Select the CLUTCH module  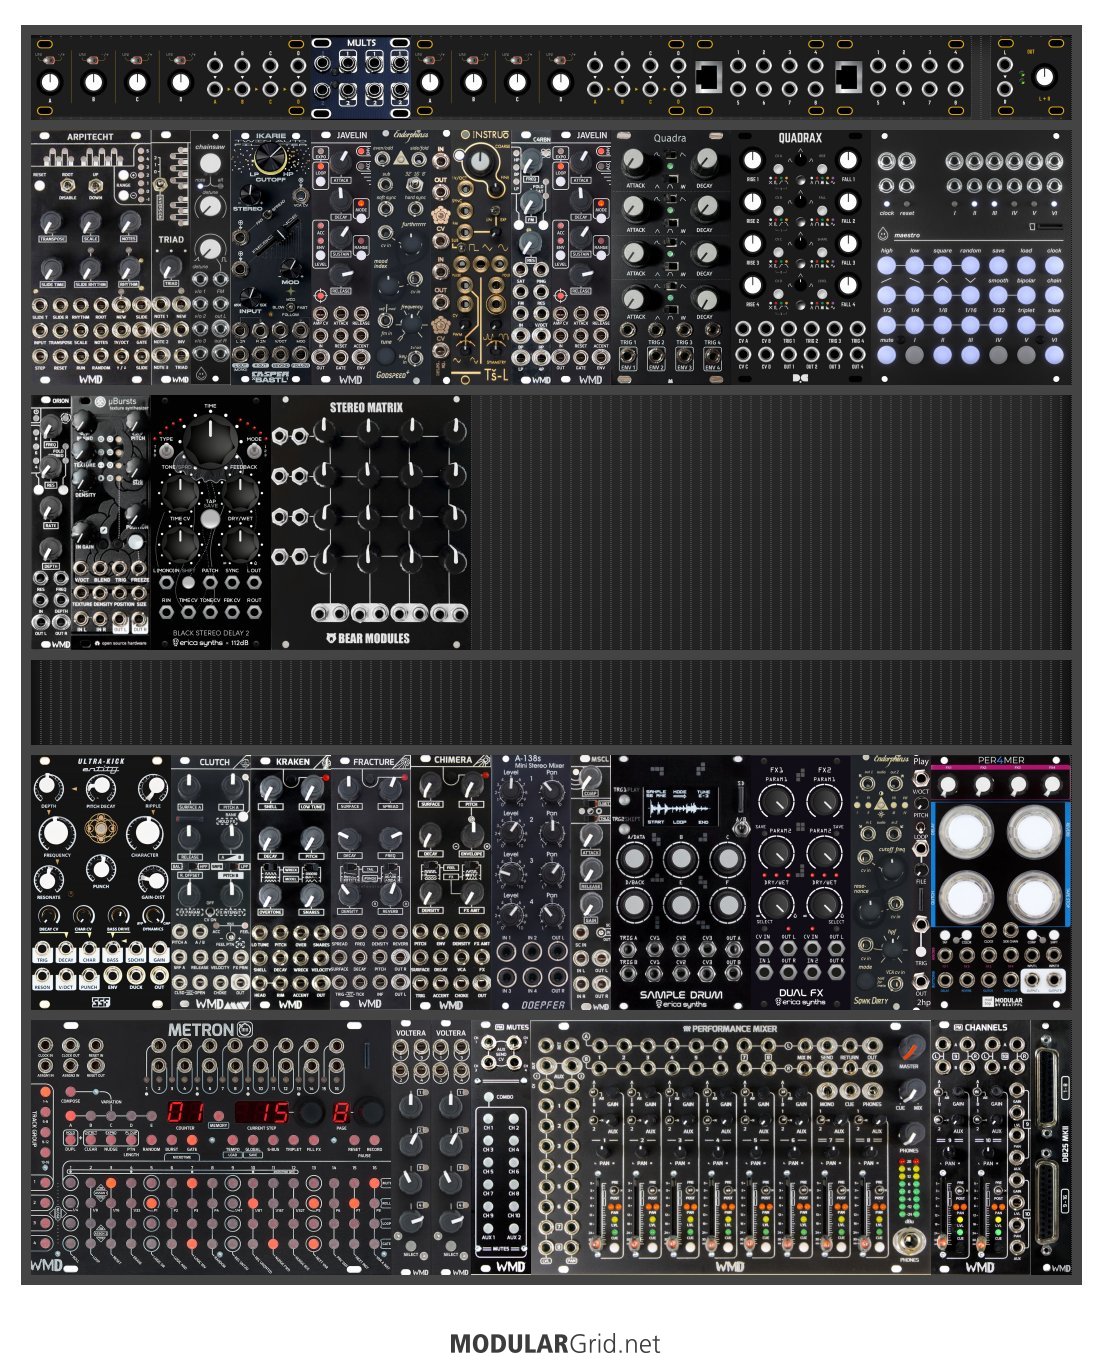pos(211,882)
